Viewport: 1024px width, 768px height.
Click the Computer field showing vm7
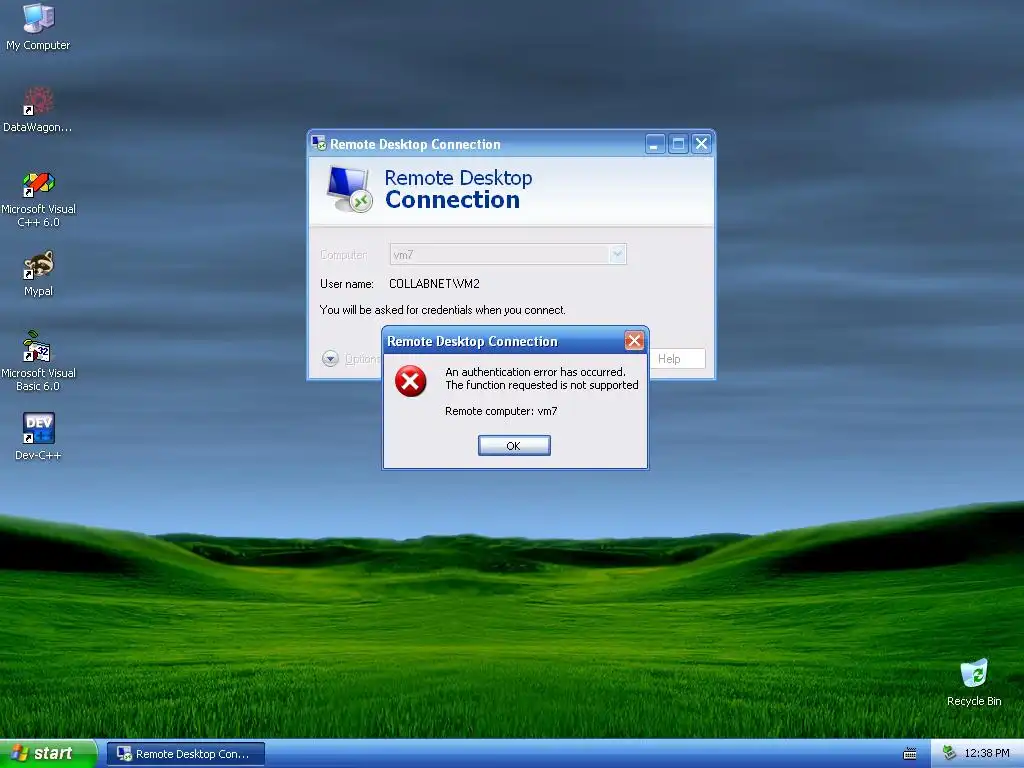tap(507, 254)
